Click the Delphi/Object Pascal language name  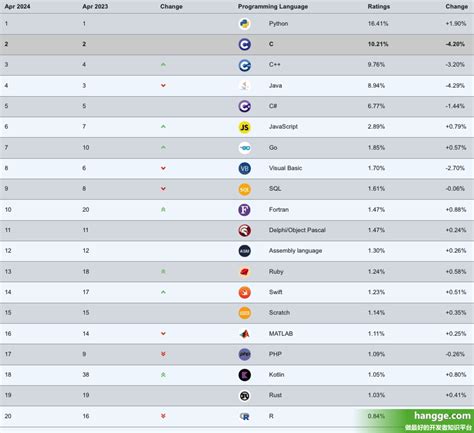tap(297, 230)
